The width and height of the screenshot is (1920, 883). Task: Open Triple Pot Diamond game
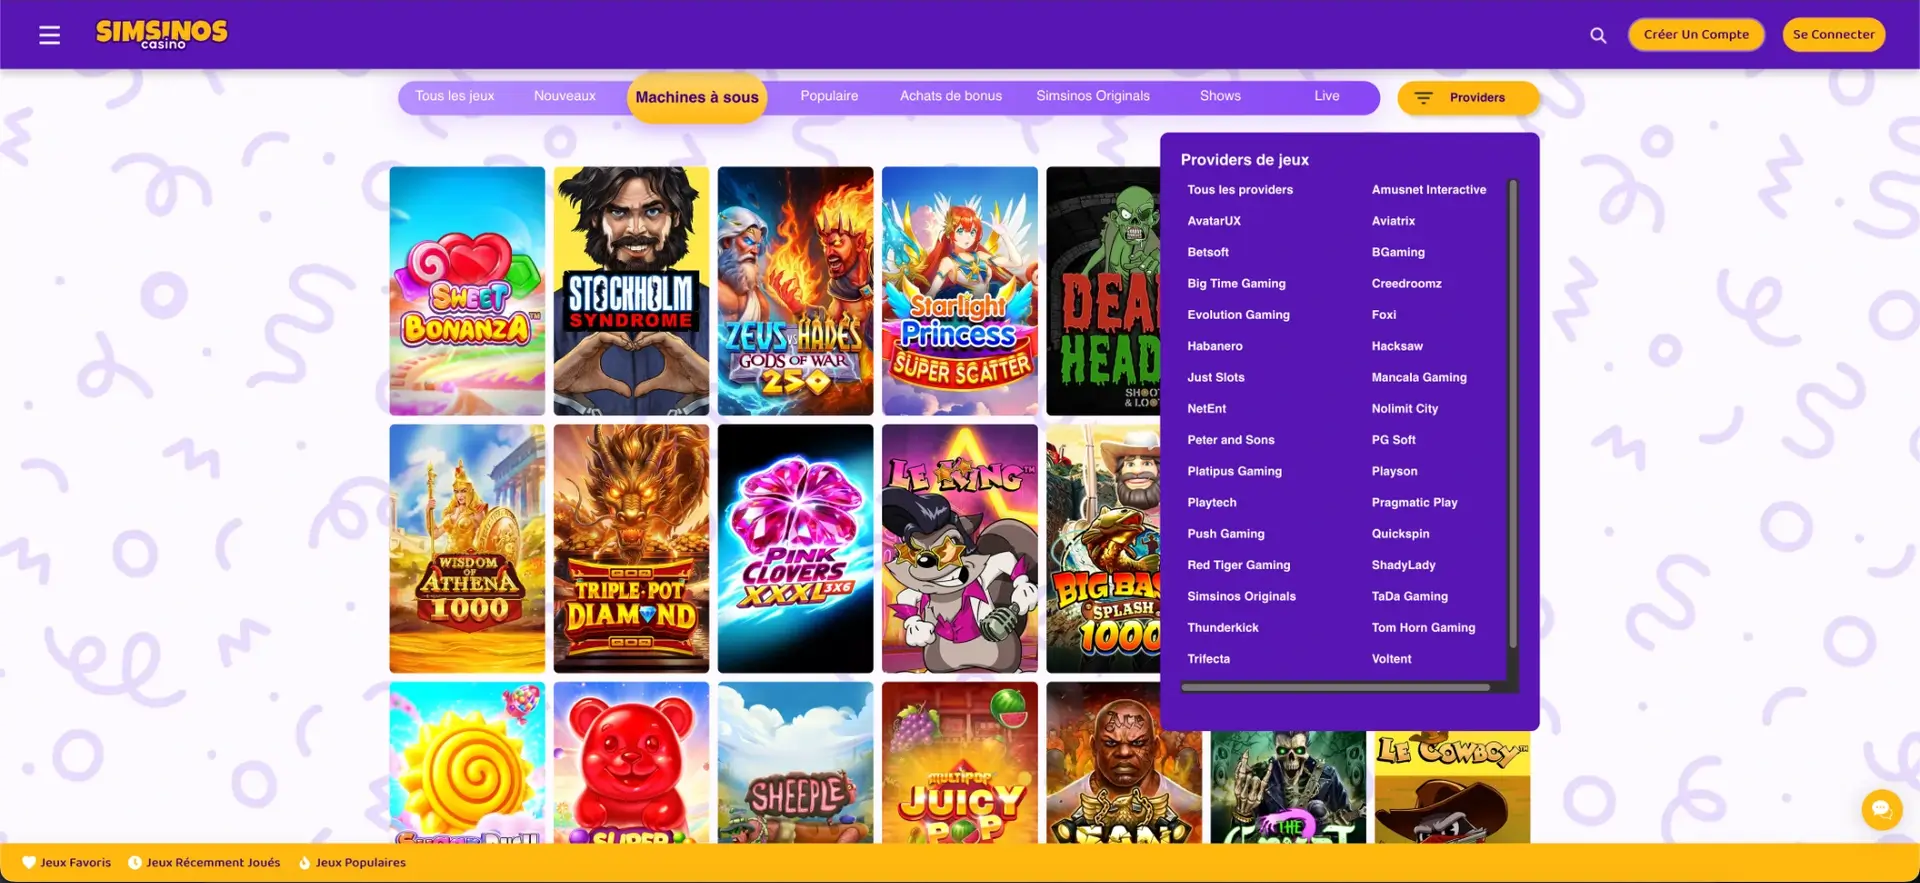[631, 549]
